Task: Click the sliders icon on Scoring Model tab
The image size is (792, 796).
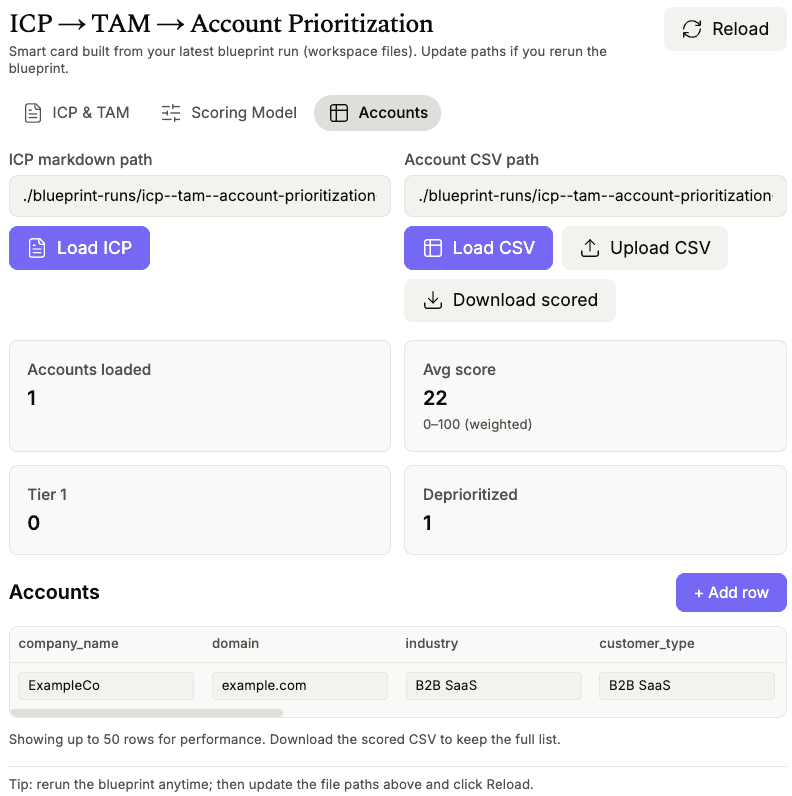Action: tap(171, 113)
